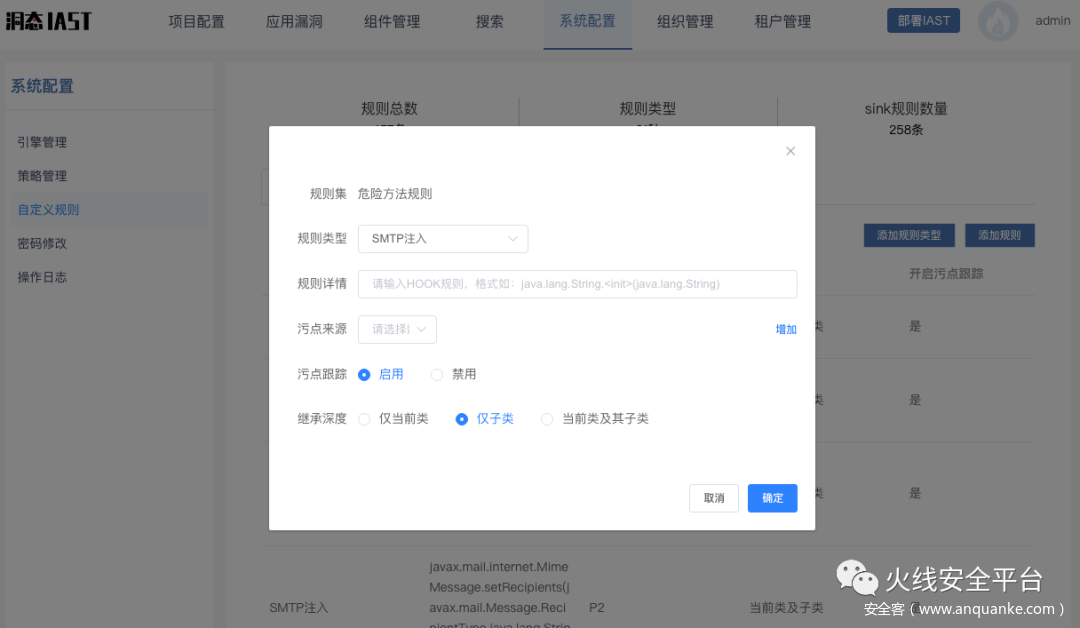Open 项目配置 tab
Viewport: 1080px width, 628px height.
pyautogui.click(x=196, y=22)
